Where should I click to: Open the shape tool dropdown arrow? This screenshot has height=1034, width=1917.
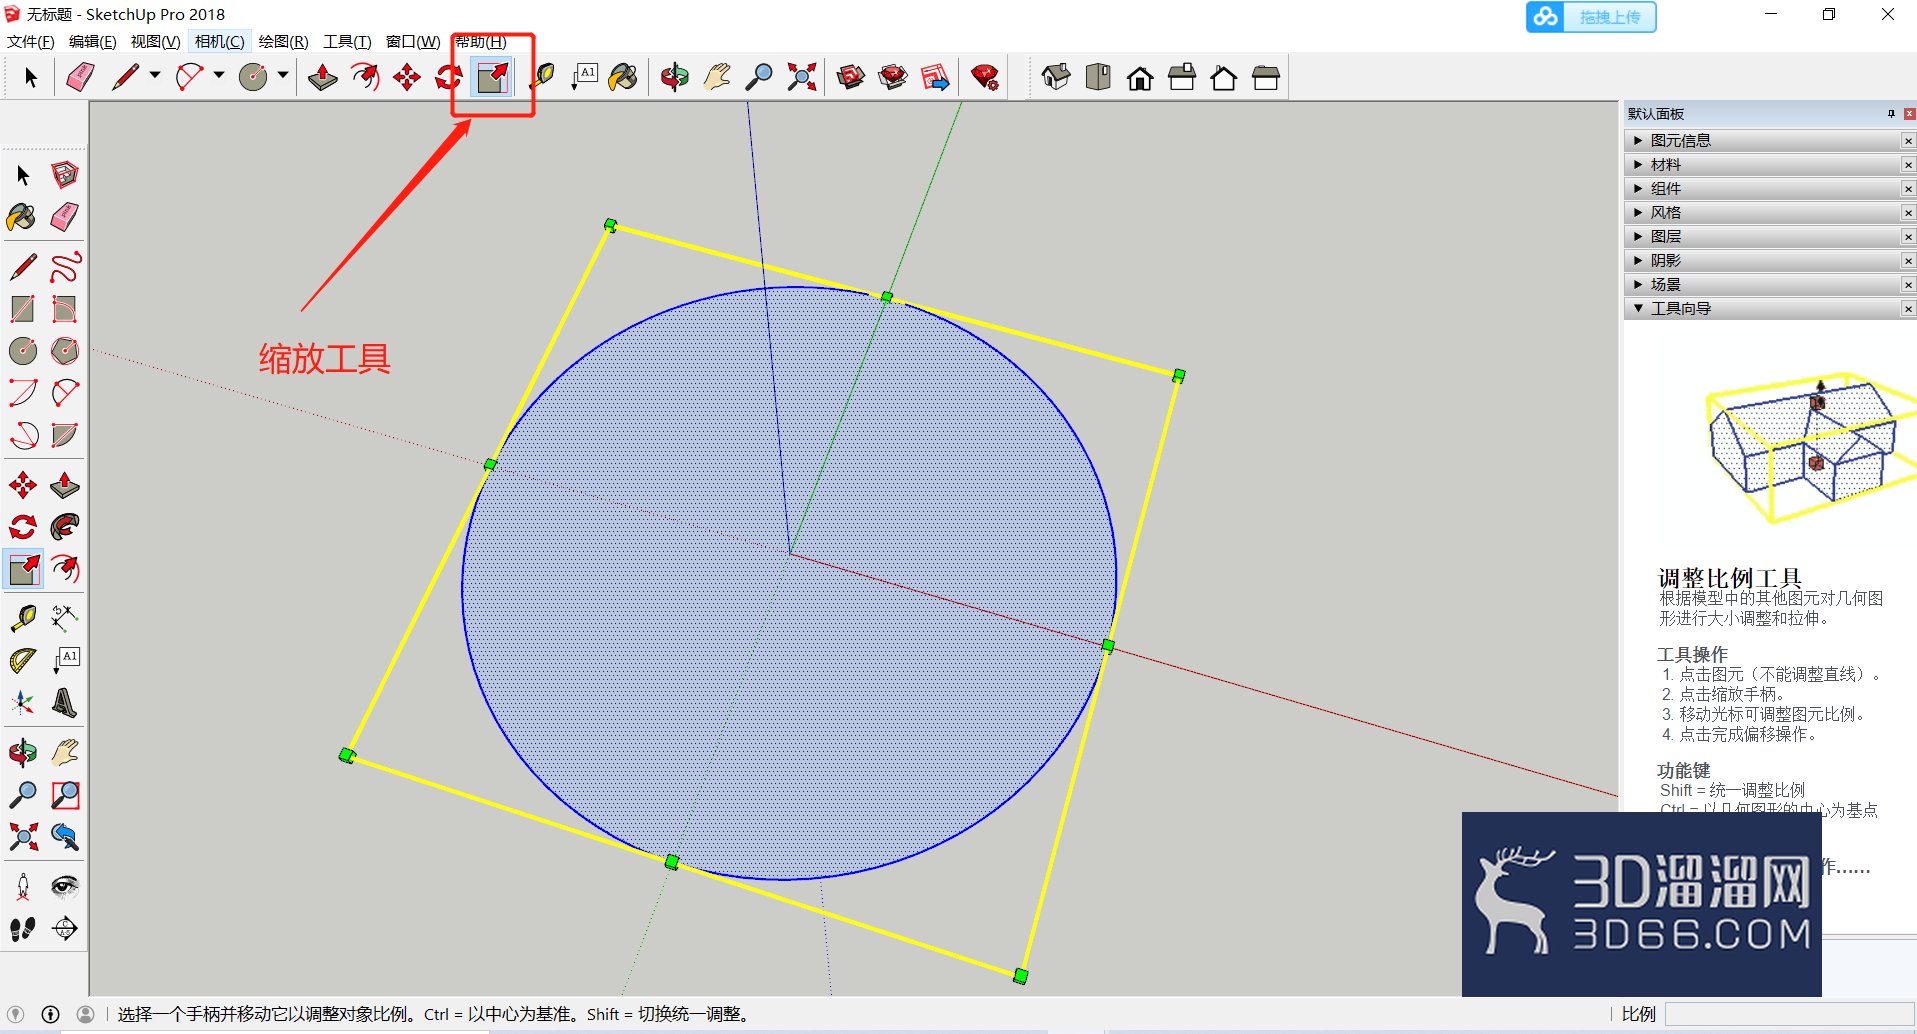(x=283, y=75)
